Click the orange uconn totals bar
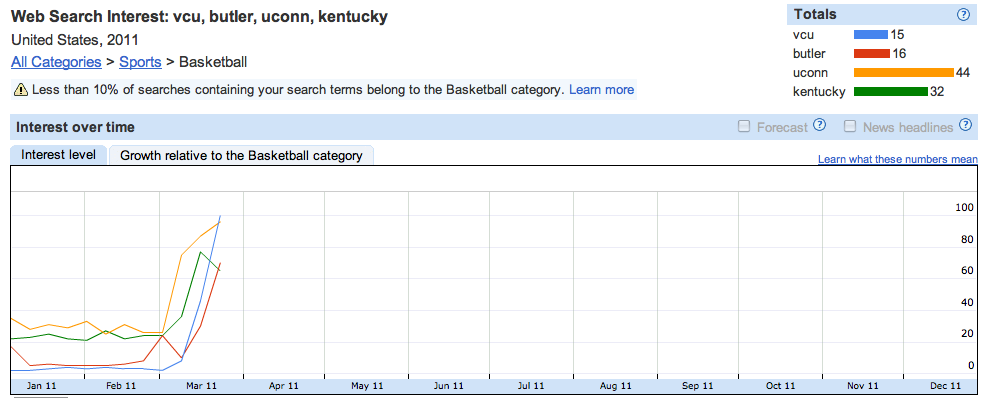986x398 pixels. 904,72
